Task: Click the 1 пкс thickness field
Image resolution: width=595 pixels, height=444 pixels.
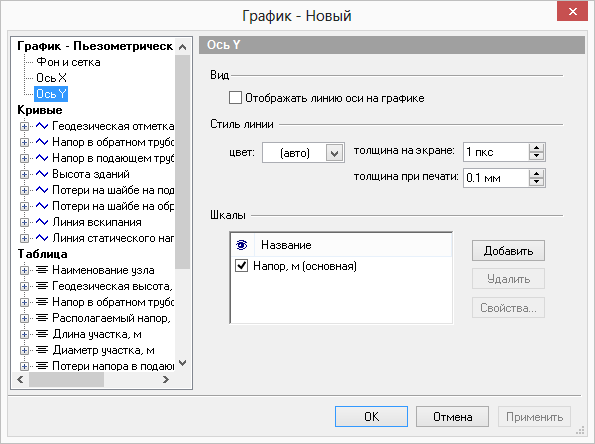Action: pos(496,152)
